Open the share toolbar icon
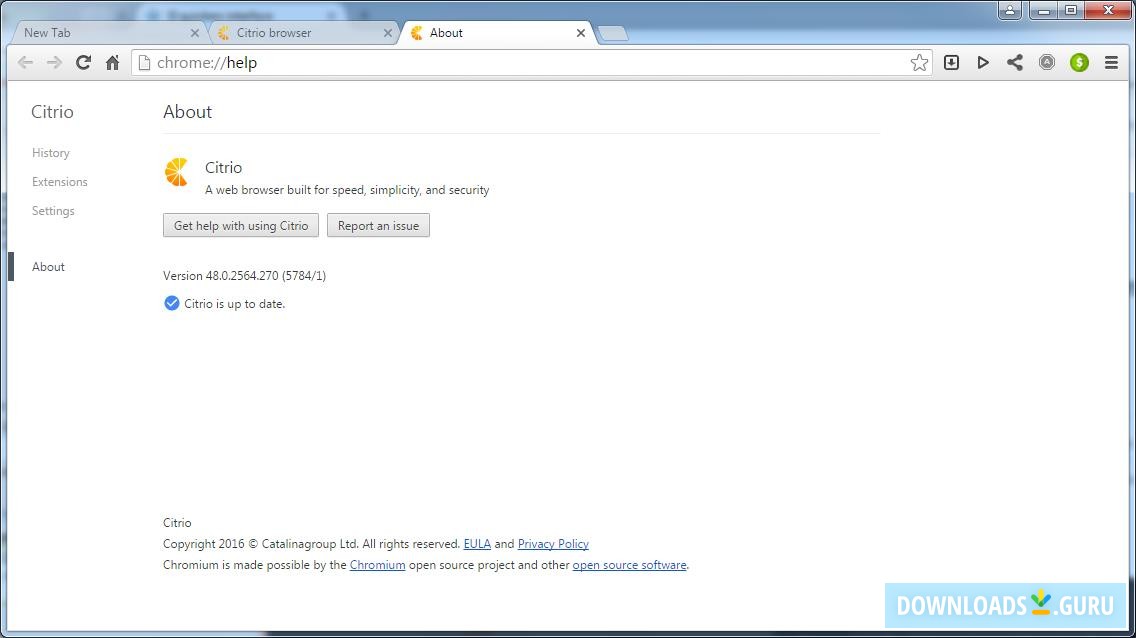Viewport: 1136px width, 638px height. pos(1015,63)
